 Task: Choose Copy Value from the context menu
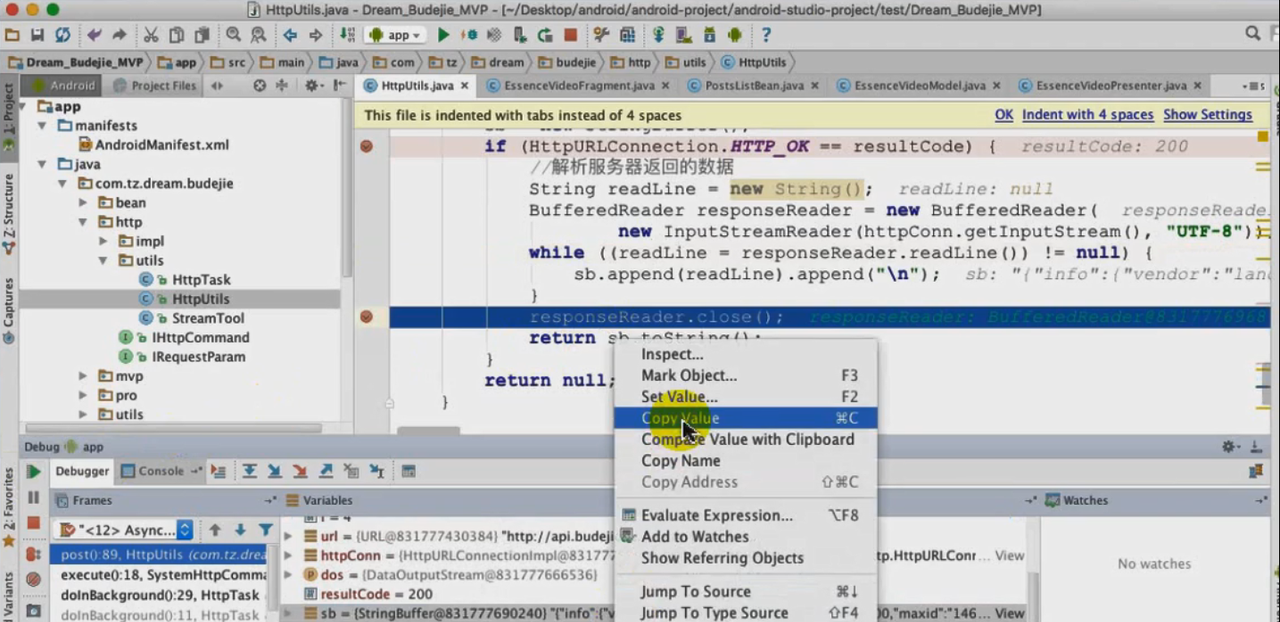(x=680, y=418)
